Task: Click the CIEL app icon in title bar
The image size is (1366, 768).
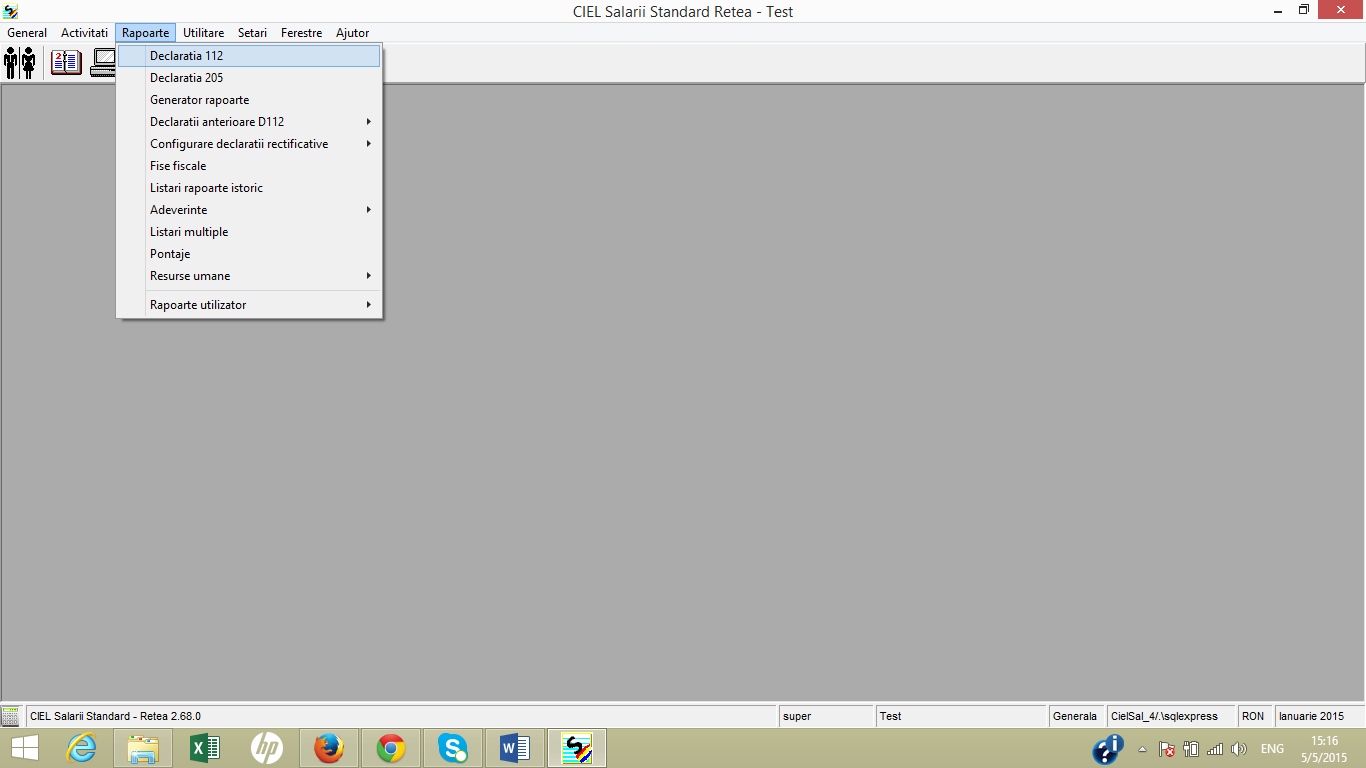Action: (x=11, y=11)
